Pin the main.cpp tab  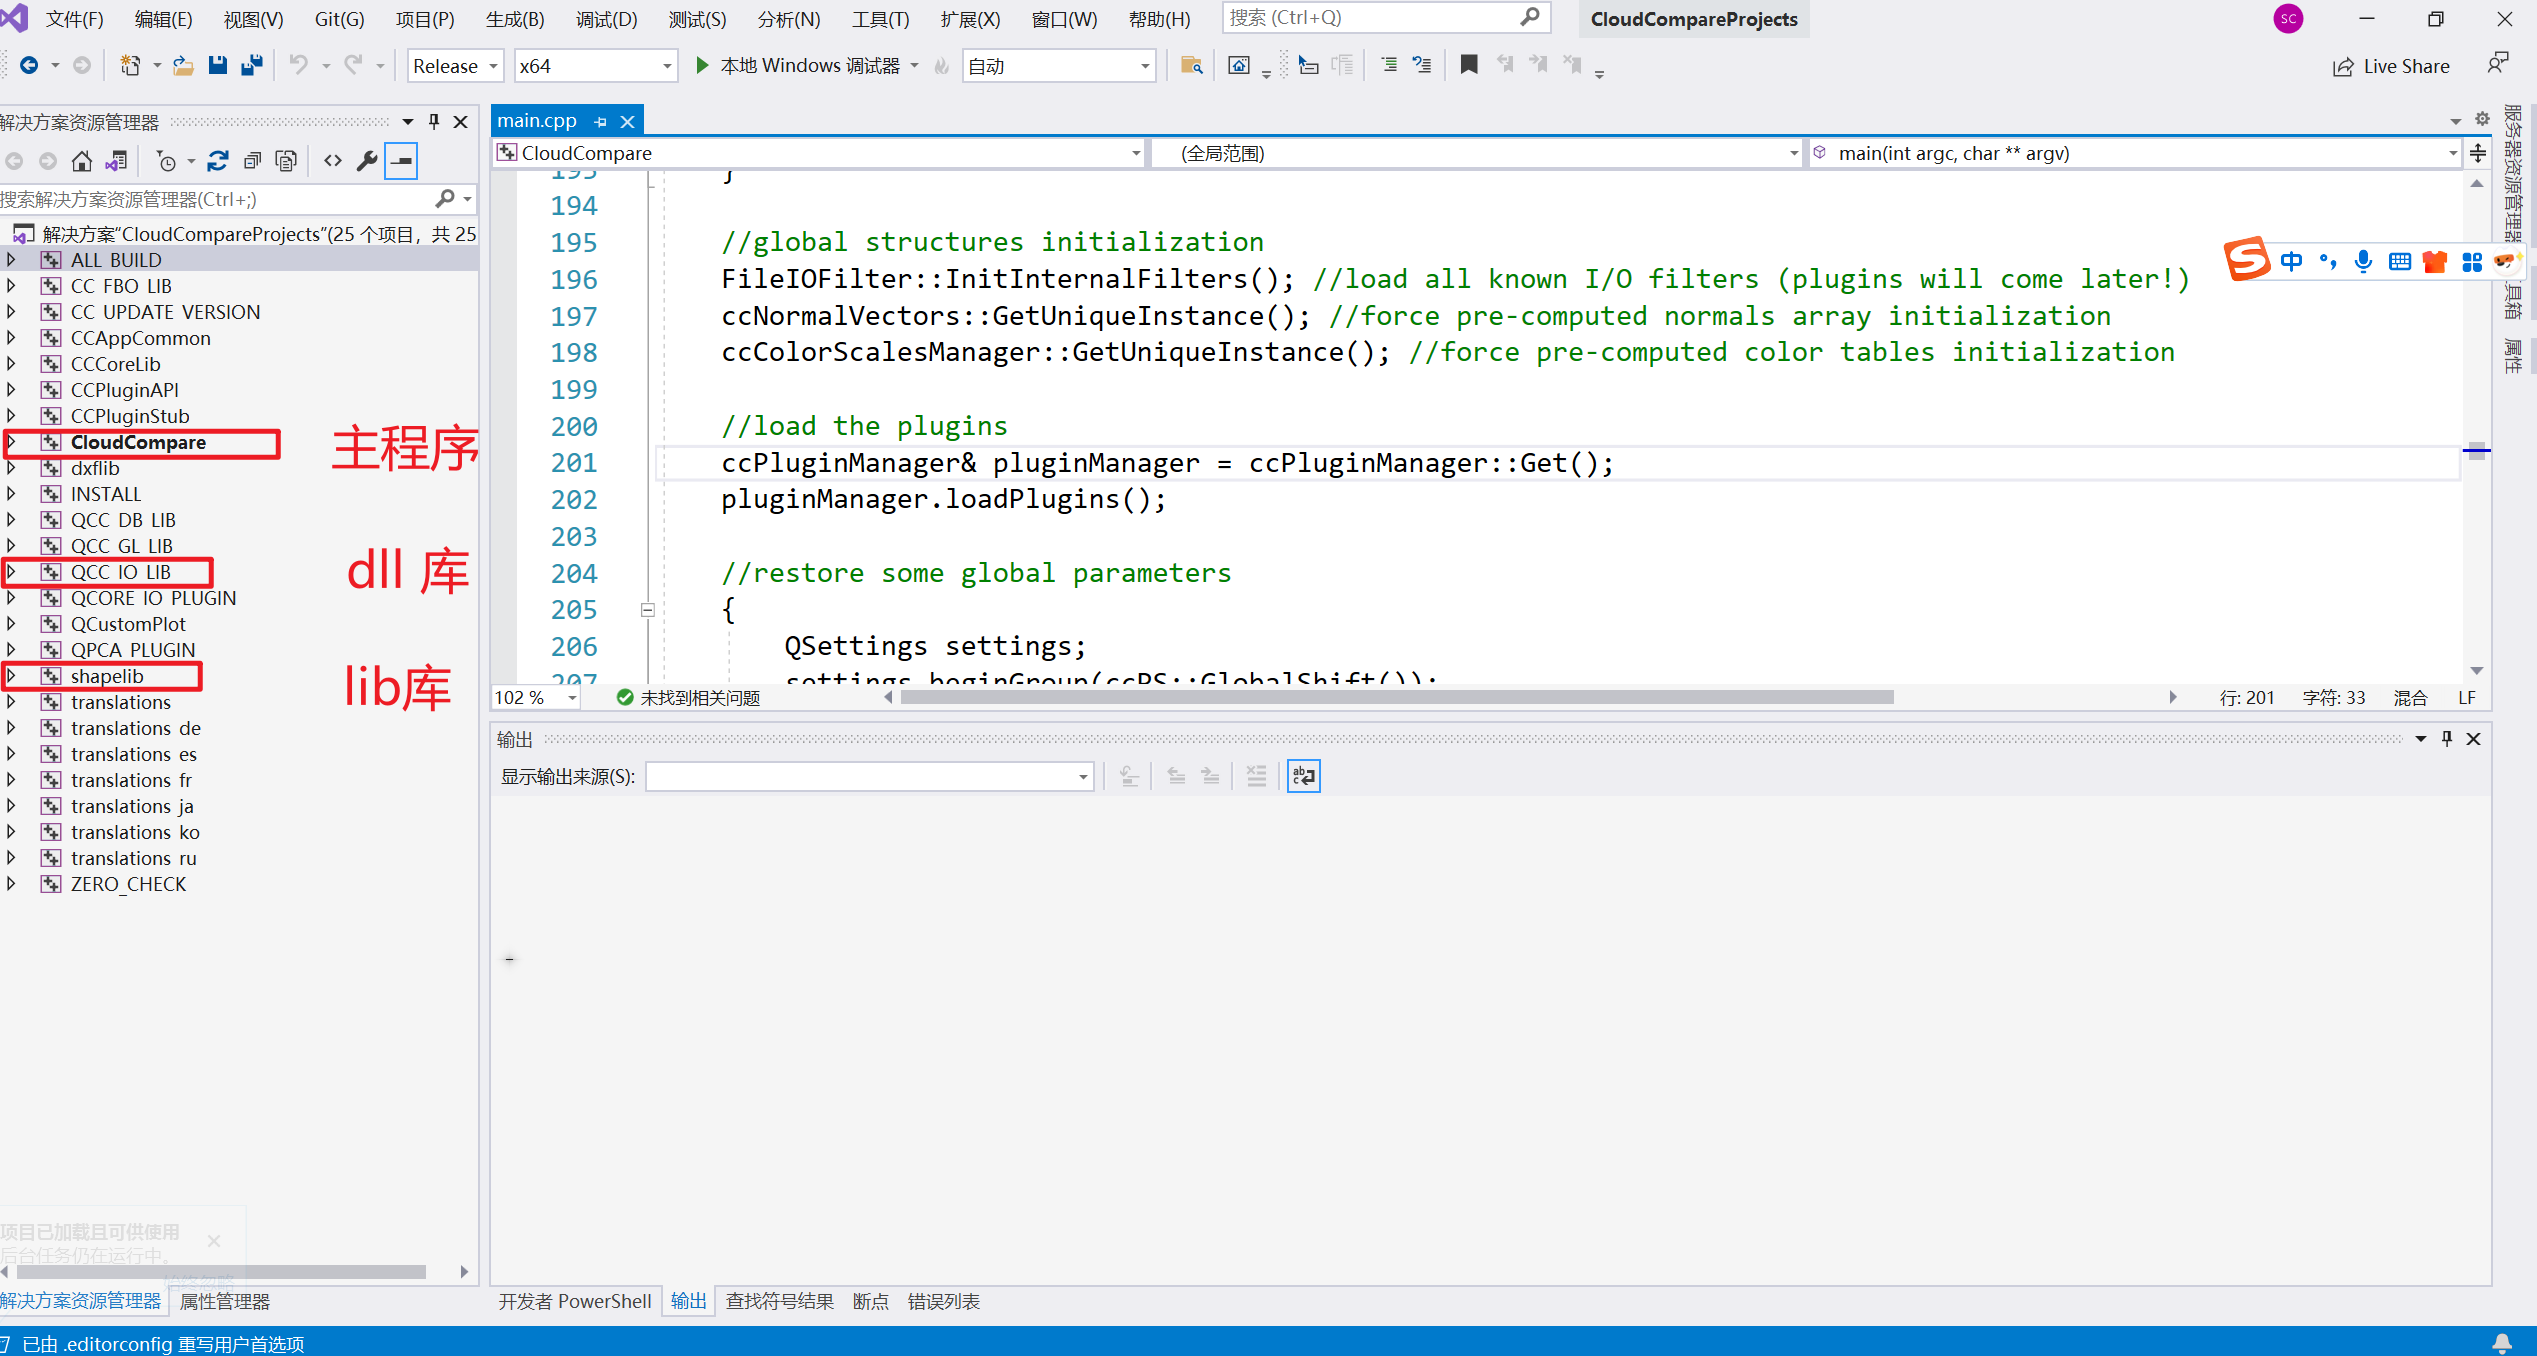pos(600,121)
